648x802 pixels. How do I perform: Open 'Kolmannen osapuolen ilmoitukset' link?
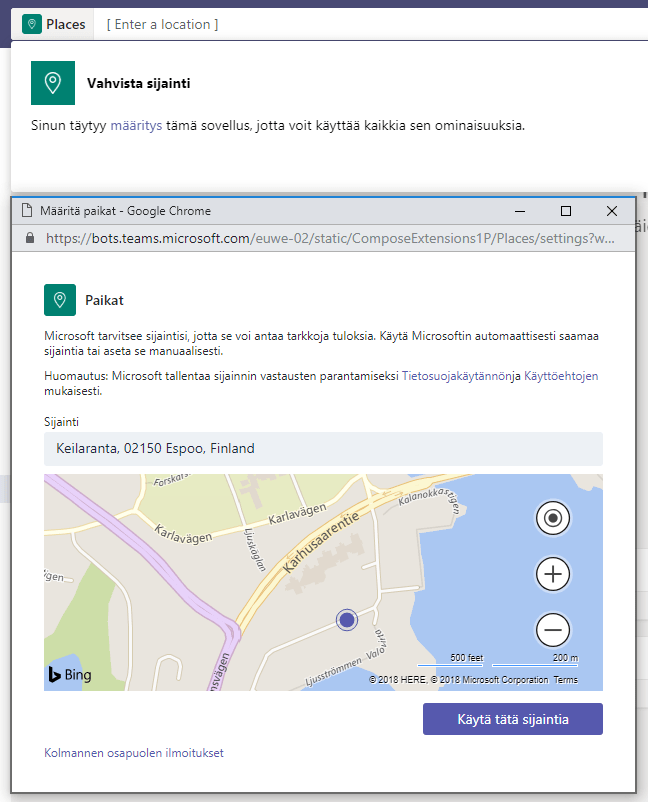point(134,753)
